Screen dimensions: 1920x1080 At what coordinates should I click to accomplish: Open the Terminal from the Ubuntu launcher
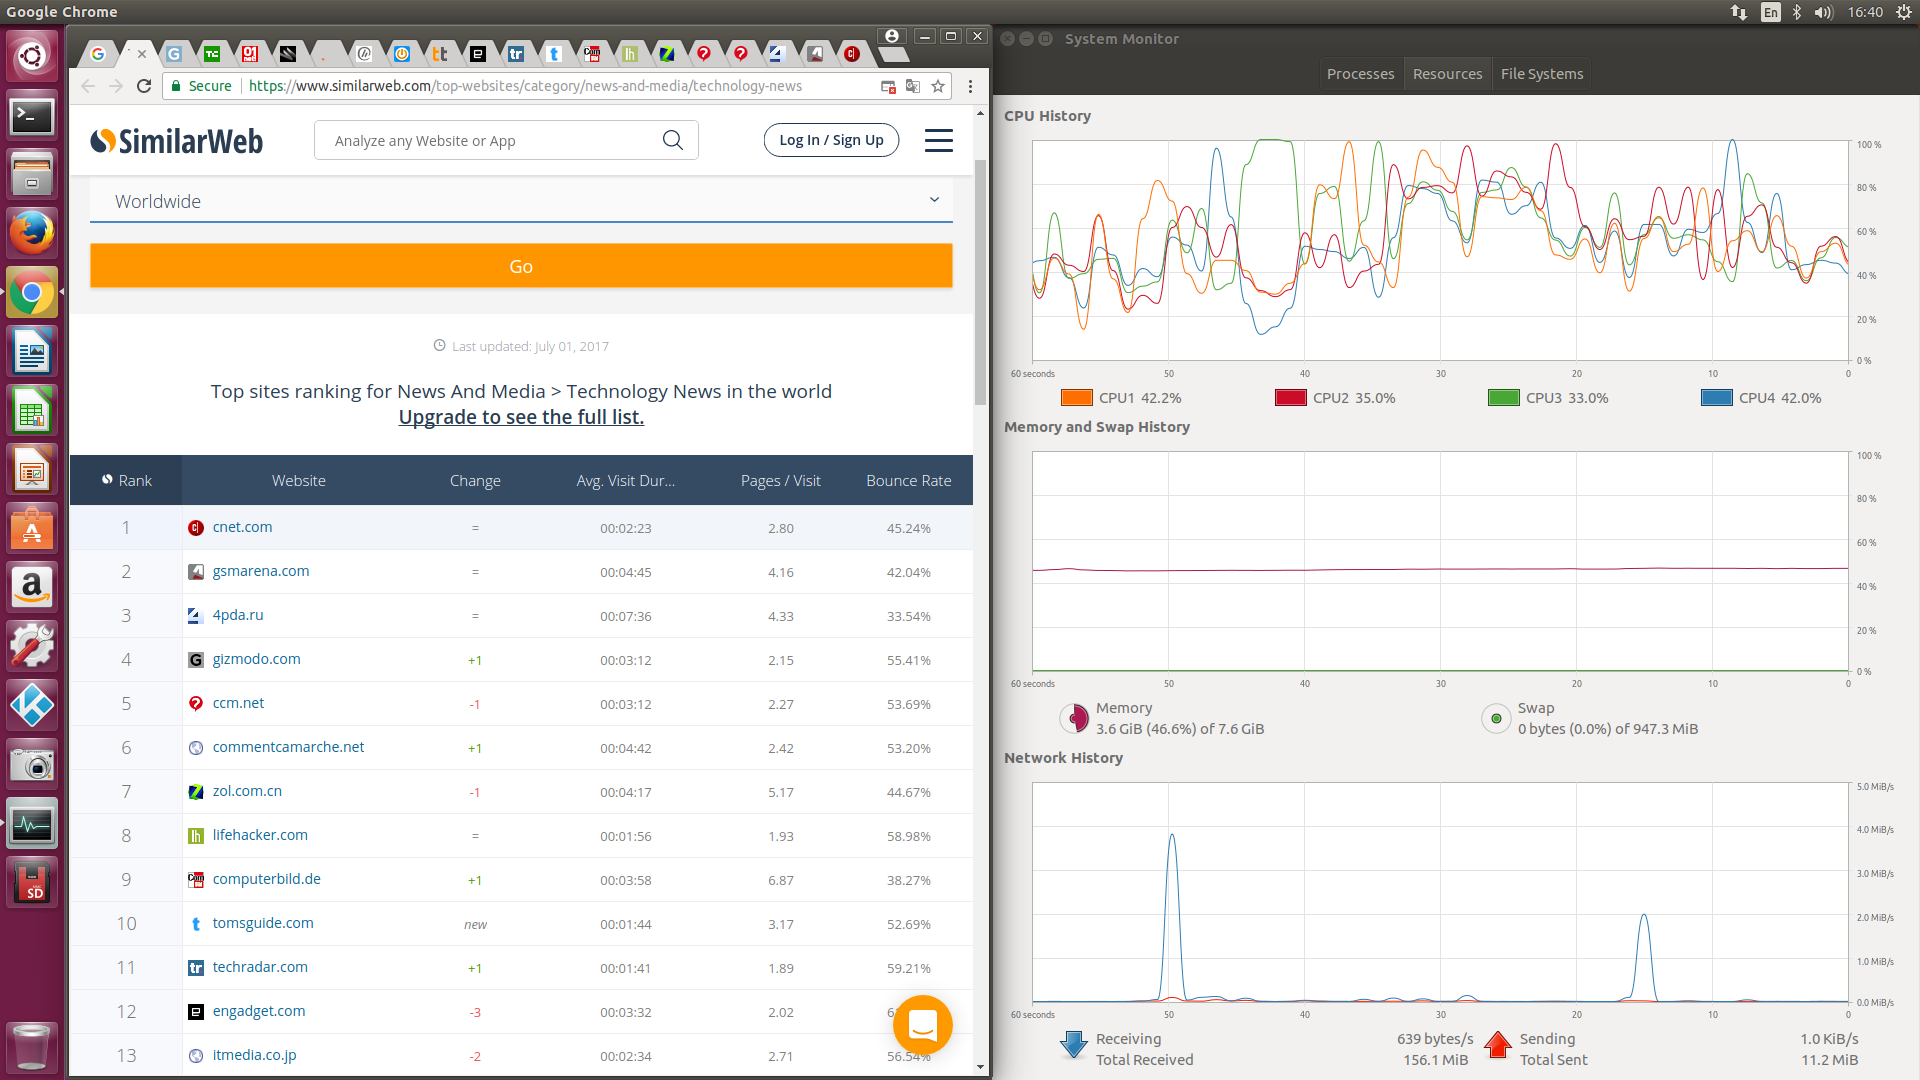32,116
